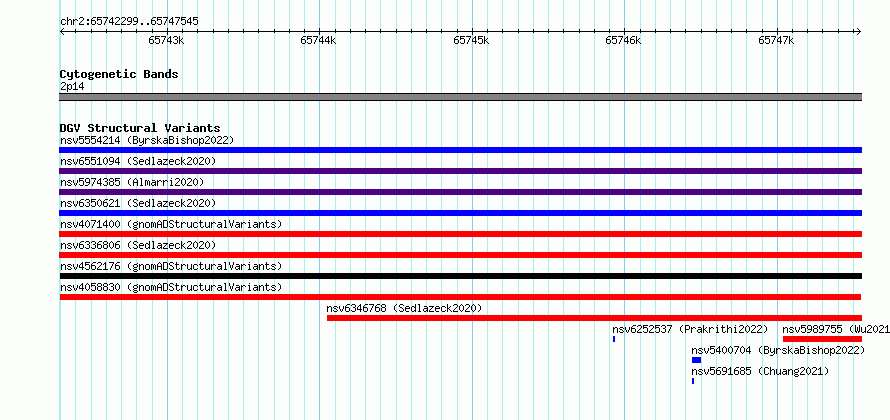
Task: Click the tiny blue nsv6252537 marker
Action: [614, 339]
